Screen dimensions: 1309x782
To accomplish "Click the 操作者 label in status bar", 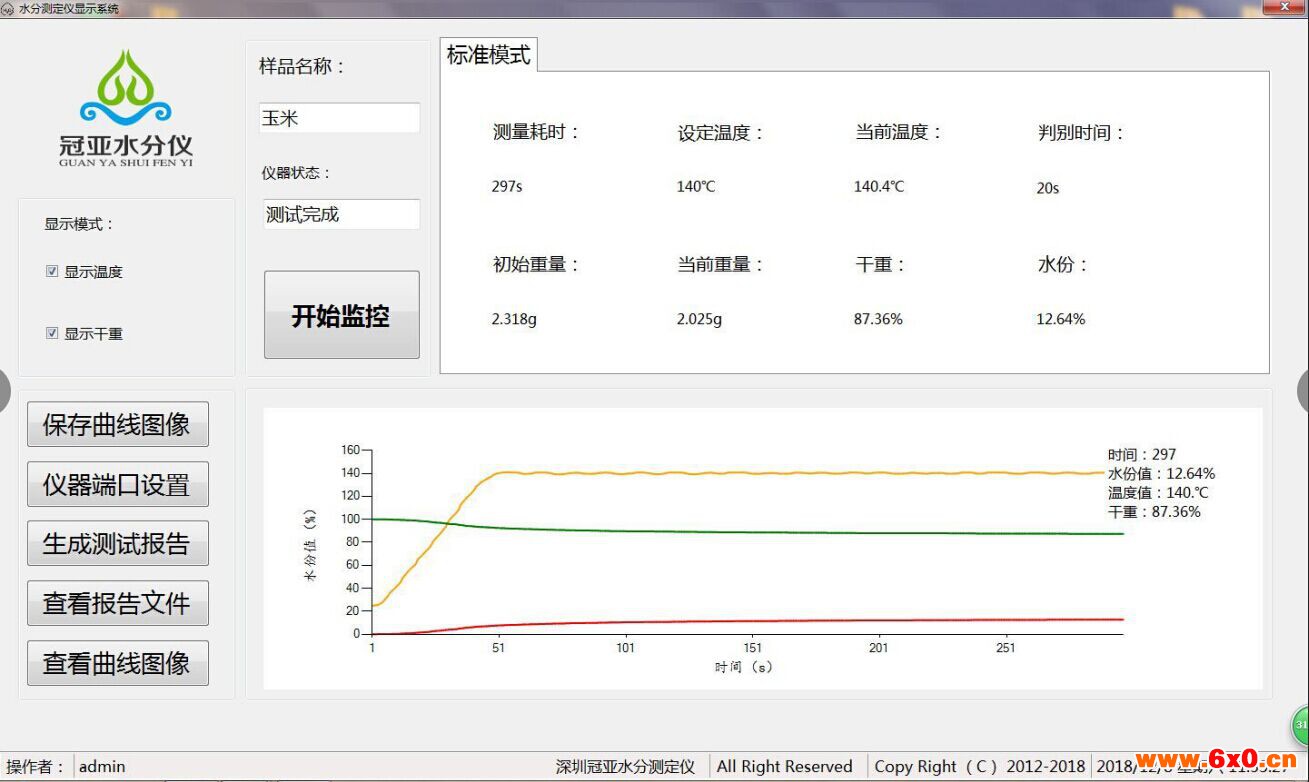I will pyautogui.click(x=34, y=767).
